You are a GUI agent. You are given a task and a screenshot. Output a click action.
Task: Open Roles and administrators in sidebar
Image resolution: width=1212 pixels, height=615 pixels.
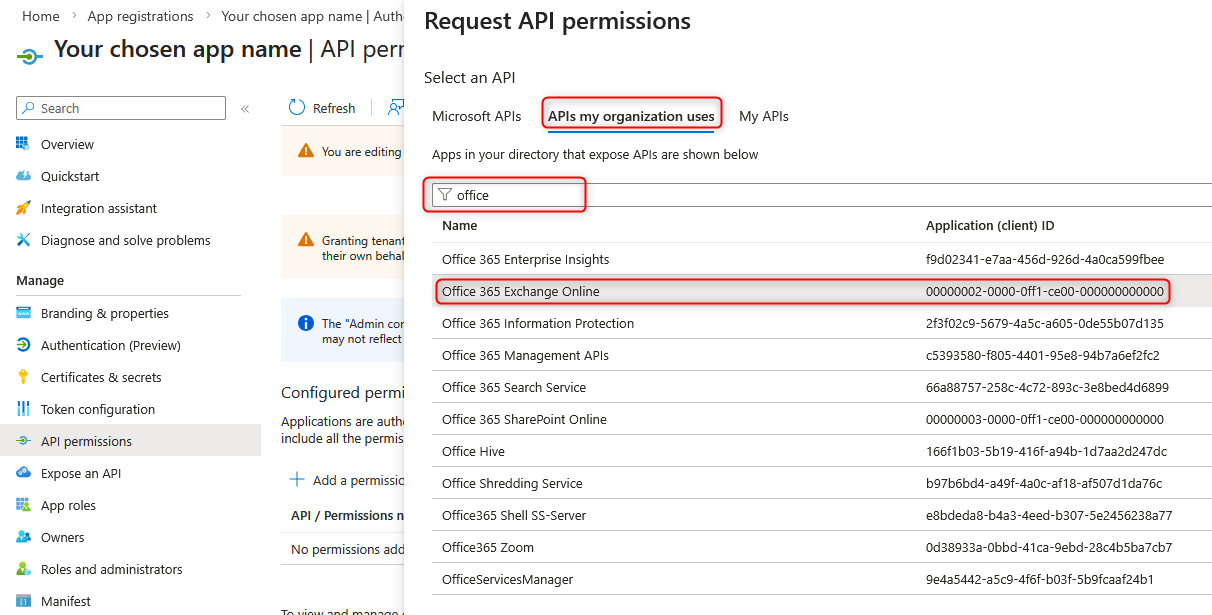click(111, 569)
